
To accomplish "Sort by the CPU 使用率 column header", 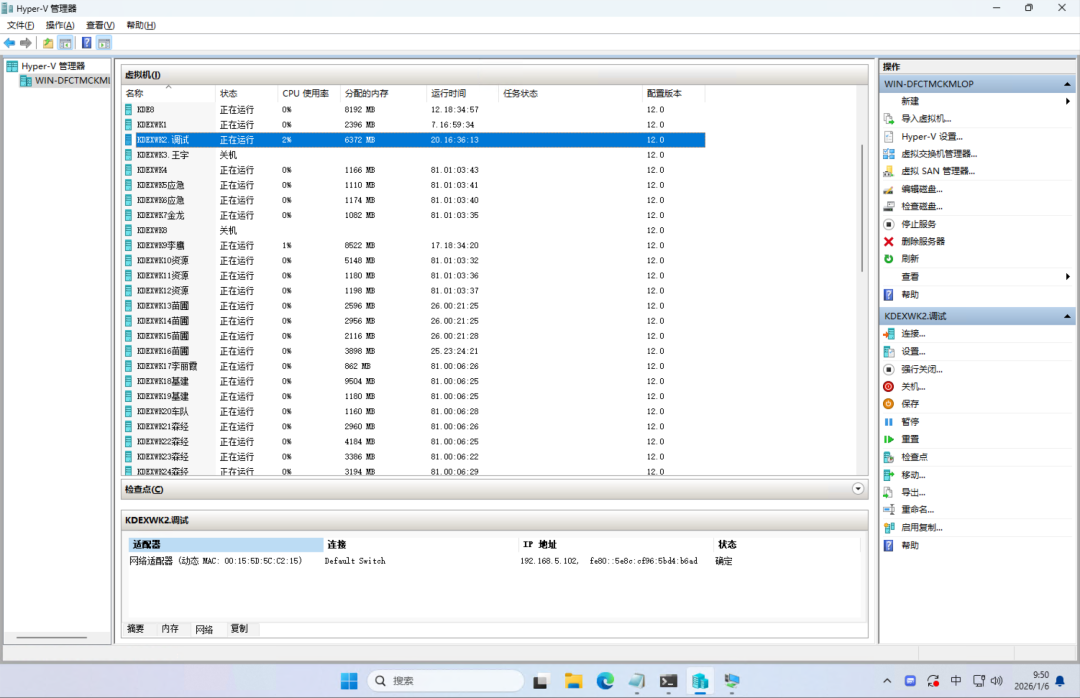I will click(x=310, y=93).
